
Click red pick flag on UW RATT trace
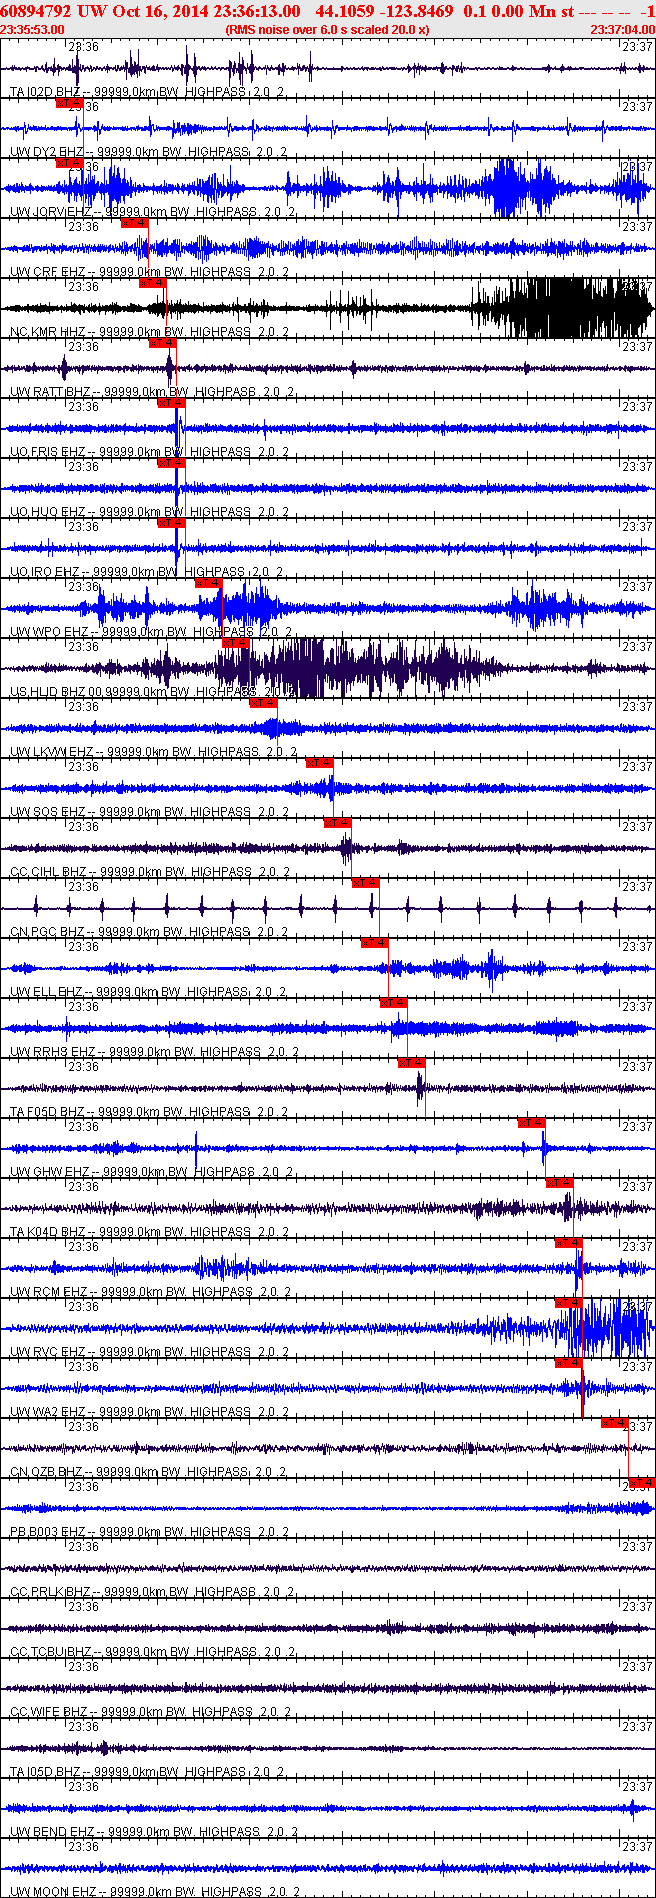(162, 343)
